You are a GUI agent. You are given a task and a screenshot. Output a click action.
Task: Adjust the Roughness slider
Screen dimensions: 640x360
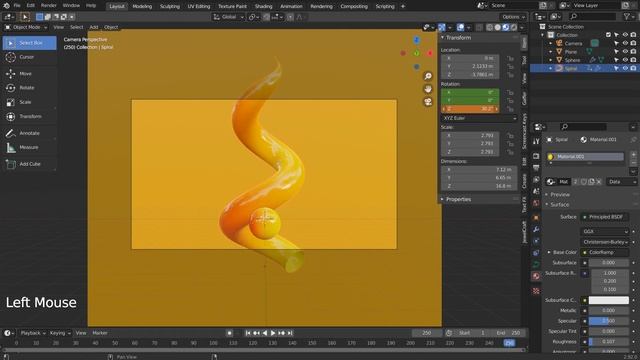609,342
